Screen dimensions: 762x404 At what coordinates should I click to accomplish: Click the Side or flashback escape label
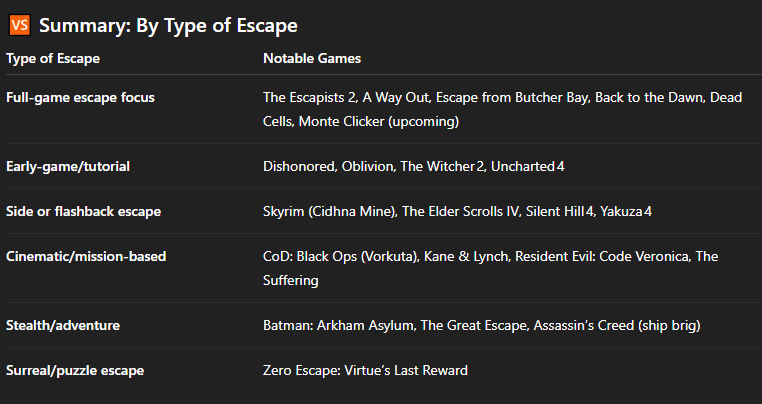click(x=84, y=211)
